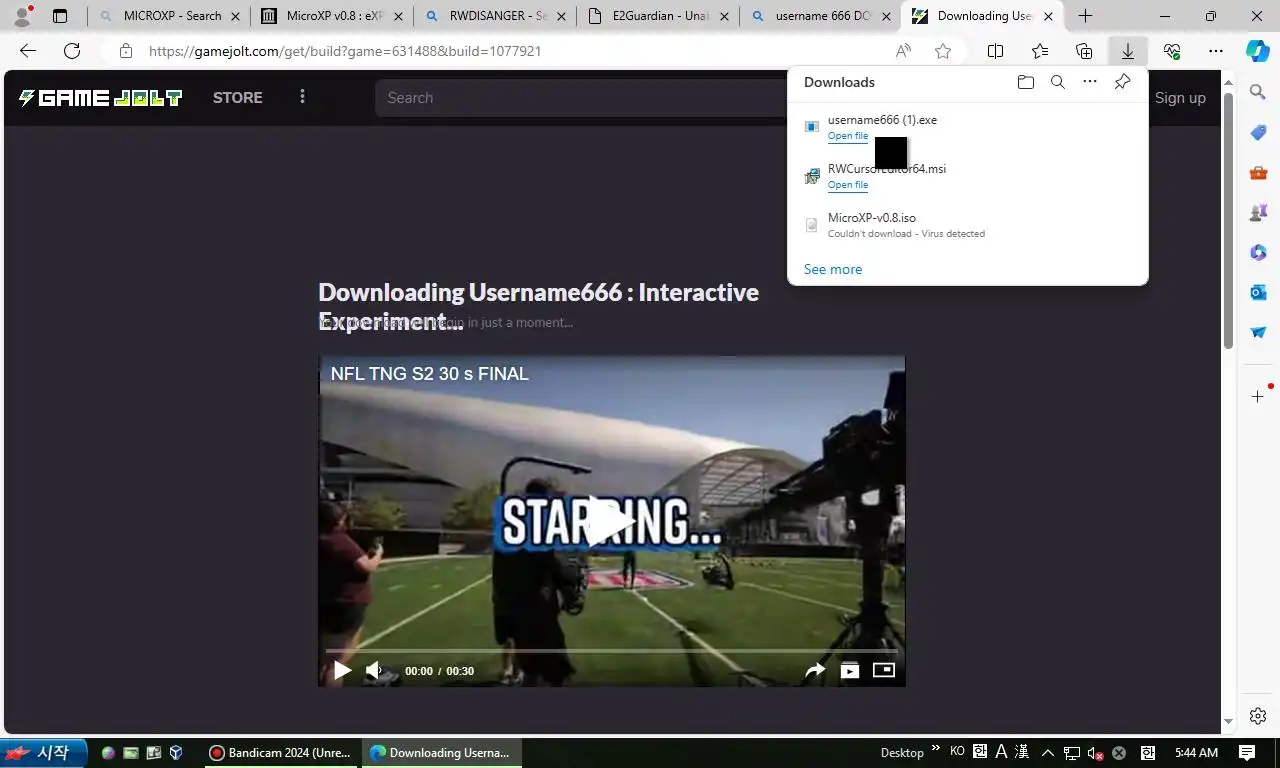Image resolution: width=1280 pixels, height=768 pixels.
Task: Select the MicroXP-v0.8.iso download entry
Action: click(968, 225)
